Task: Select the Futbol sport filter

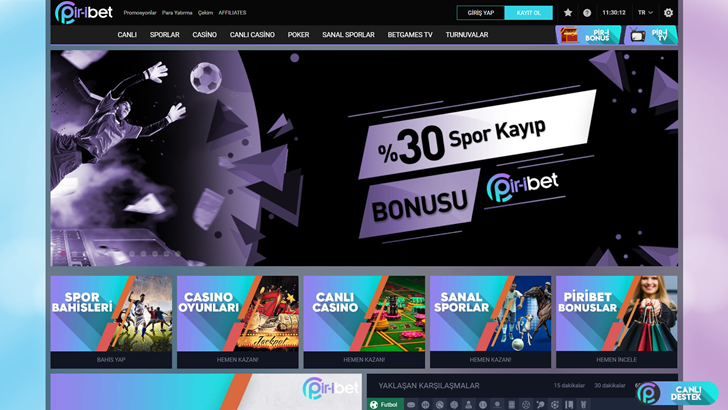Action: pos(385,404)
